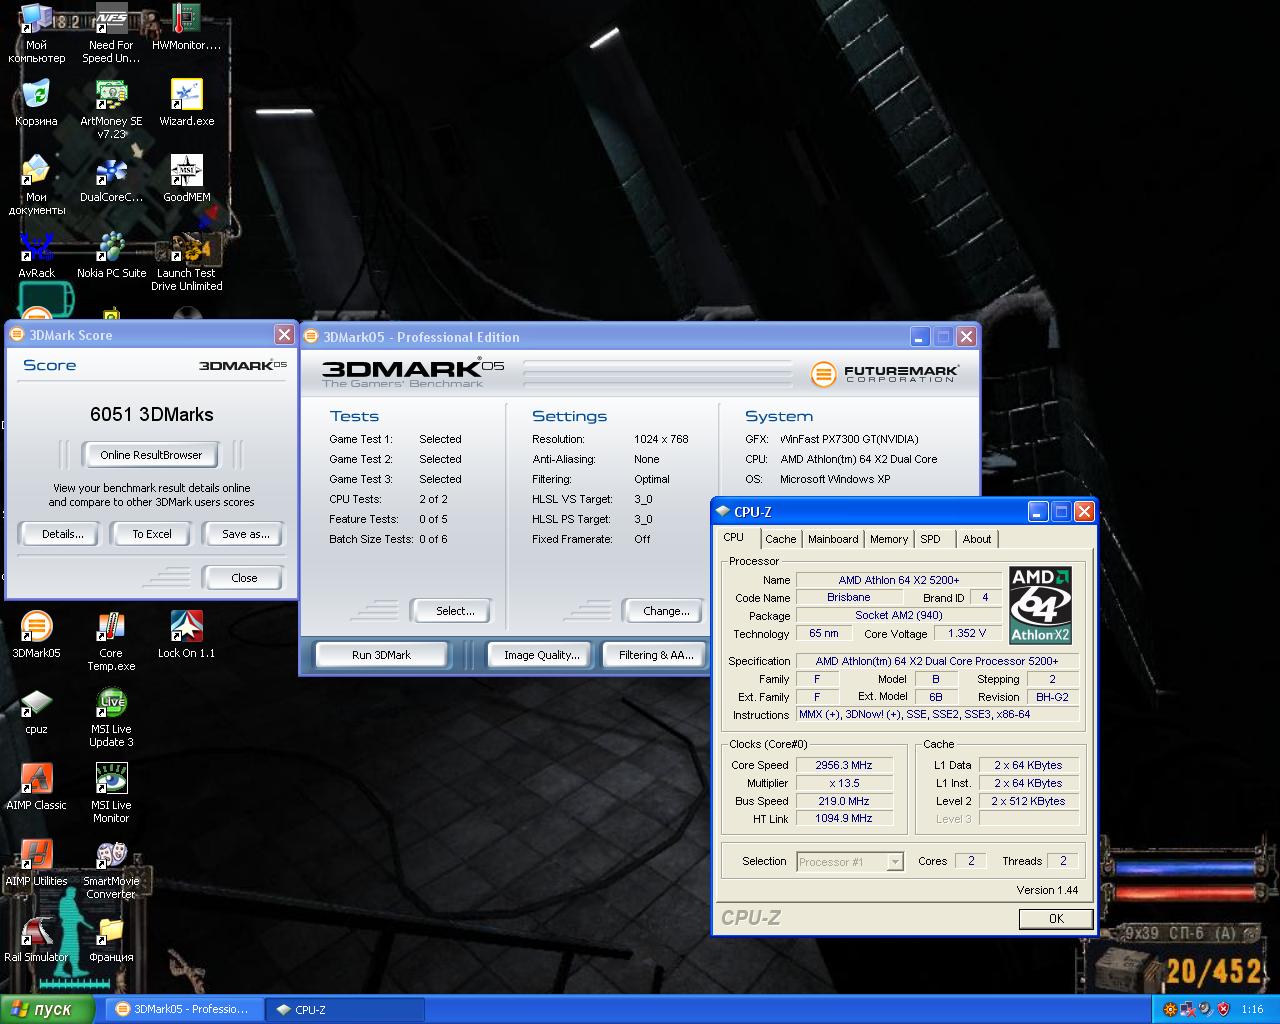Open AIMP Classic shortcut
This screenshot has height=1024, width=1280.
[x=36, y=787]
